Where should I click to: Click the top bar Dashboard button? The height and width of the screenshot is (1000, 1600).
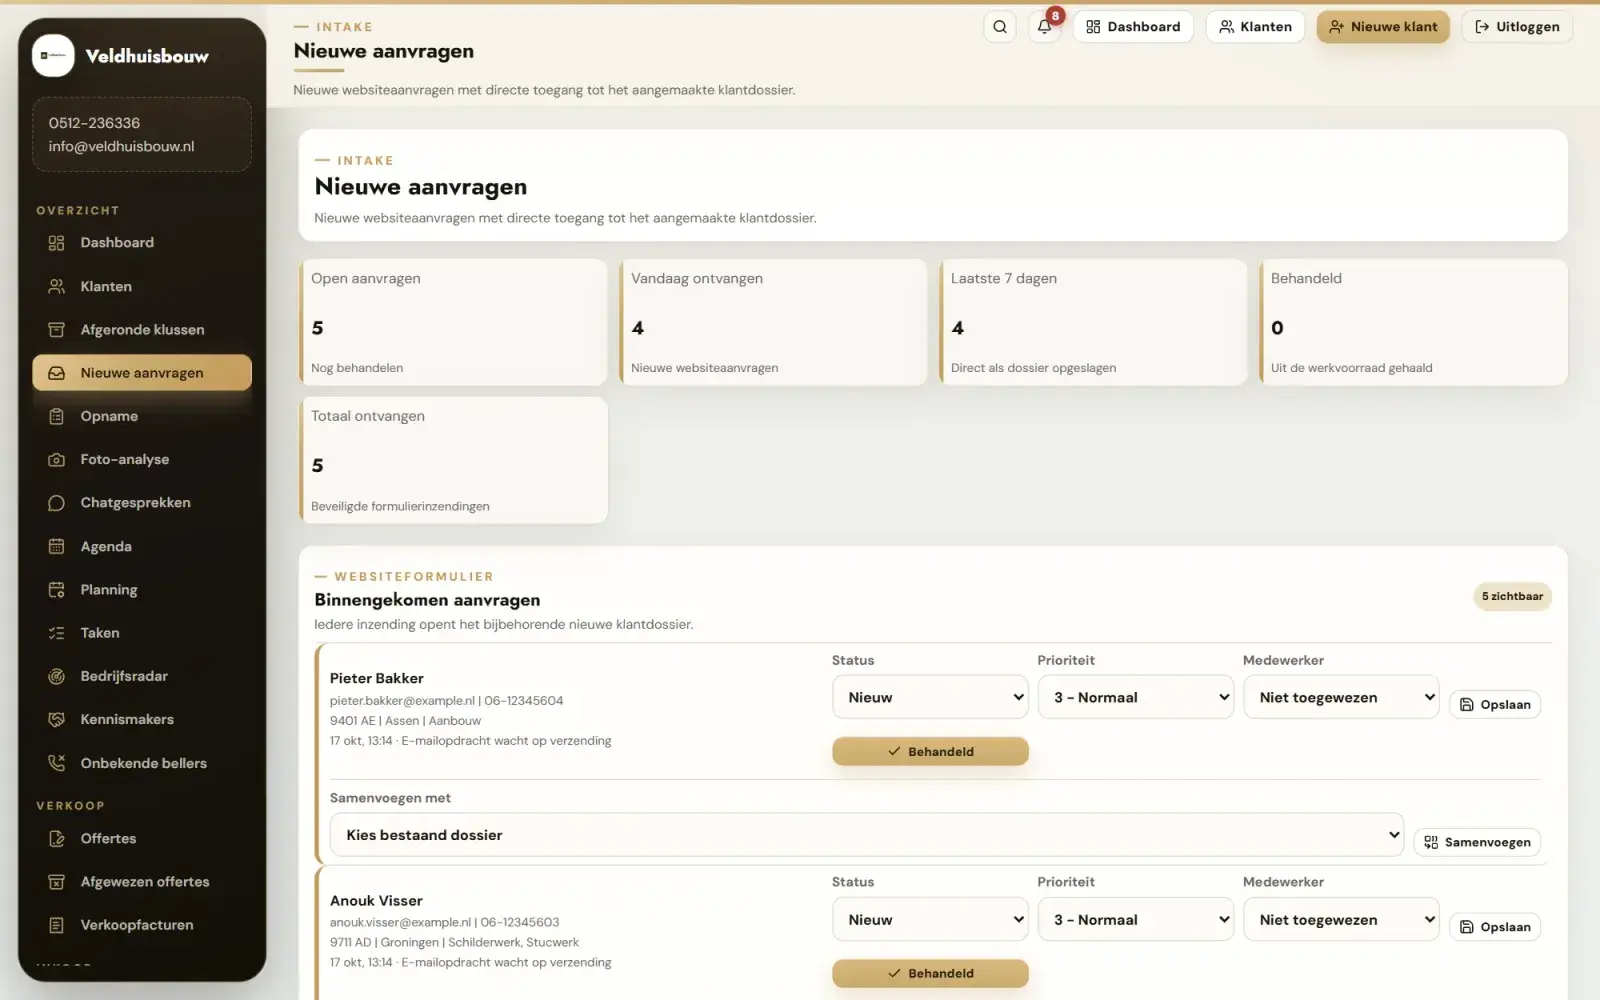tap(1133, 27)
